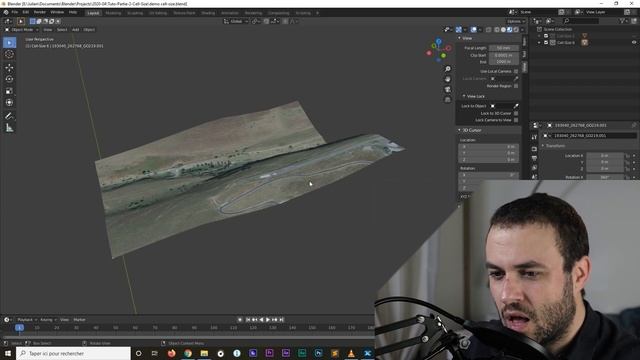
Task: Select the Measure tool
Action: pos(9,128)
